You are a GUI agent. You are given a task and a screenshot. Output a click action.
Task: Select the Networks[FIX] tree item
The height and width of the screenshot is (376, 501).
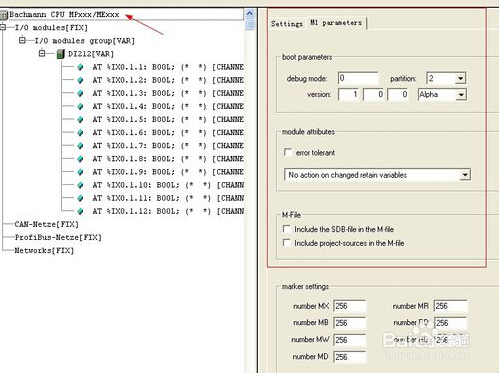[x=44, y=250]
